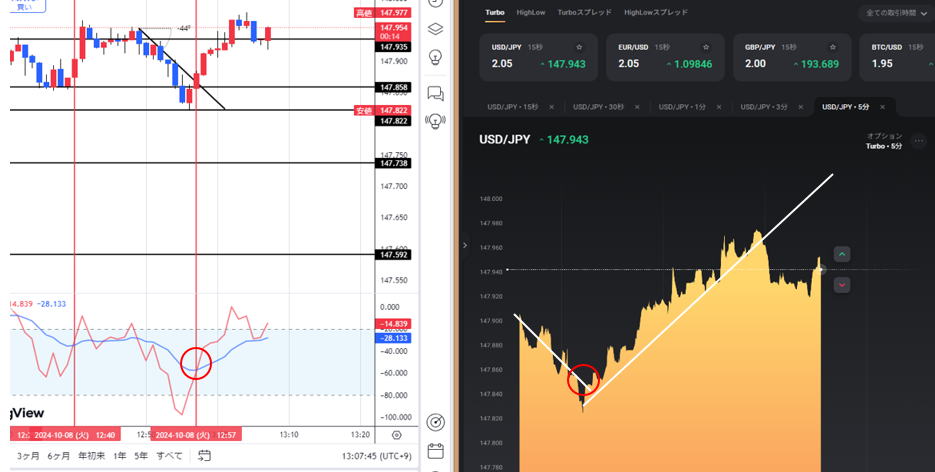Star the GBP/JPY asset card
Image resolution: width=935 pixels, height=472 pixels.
pyautogui.click(x=833, y=47)
